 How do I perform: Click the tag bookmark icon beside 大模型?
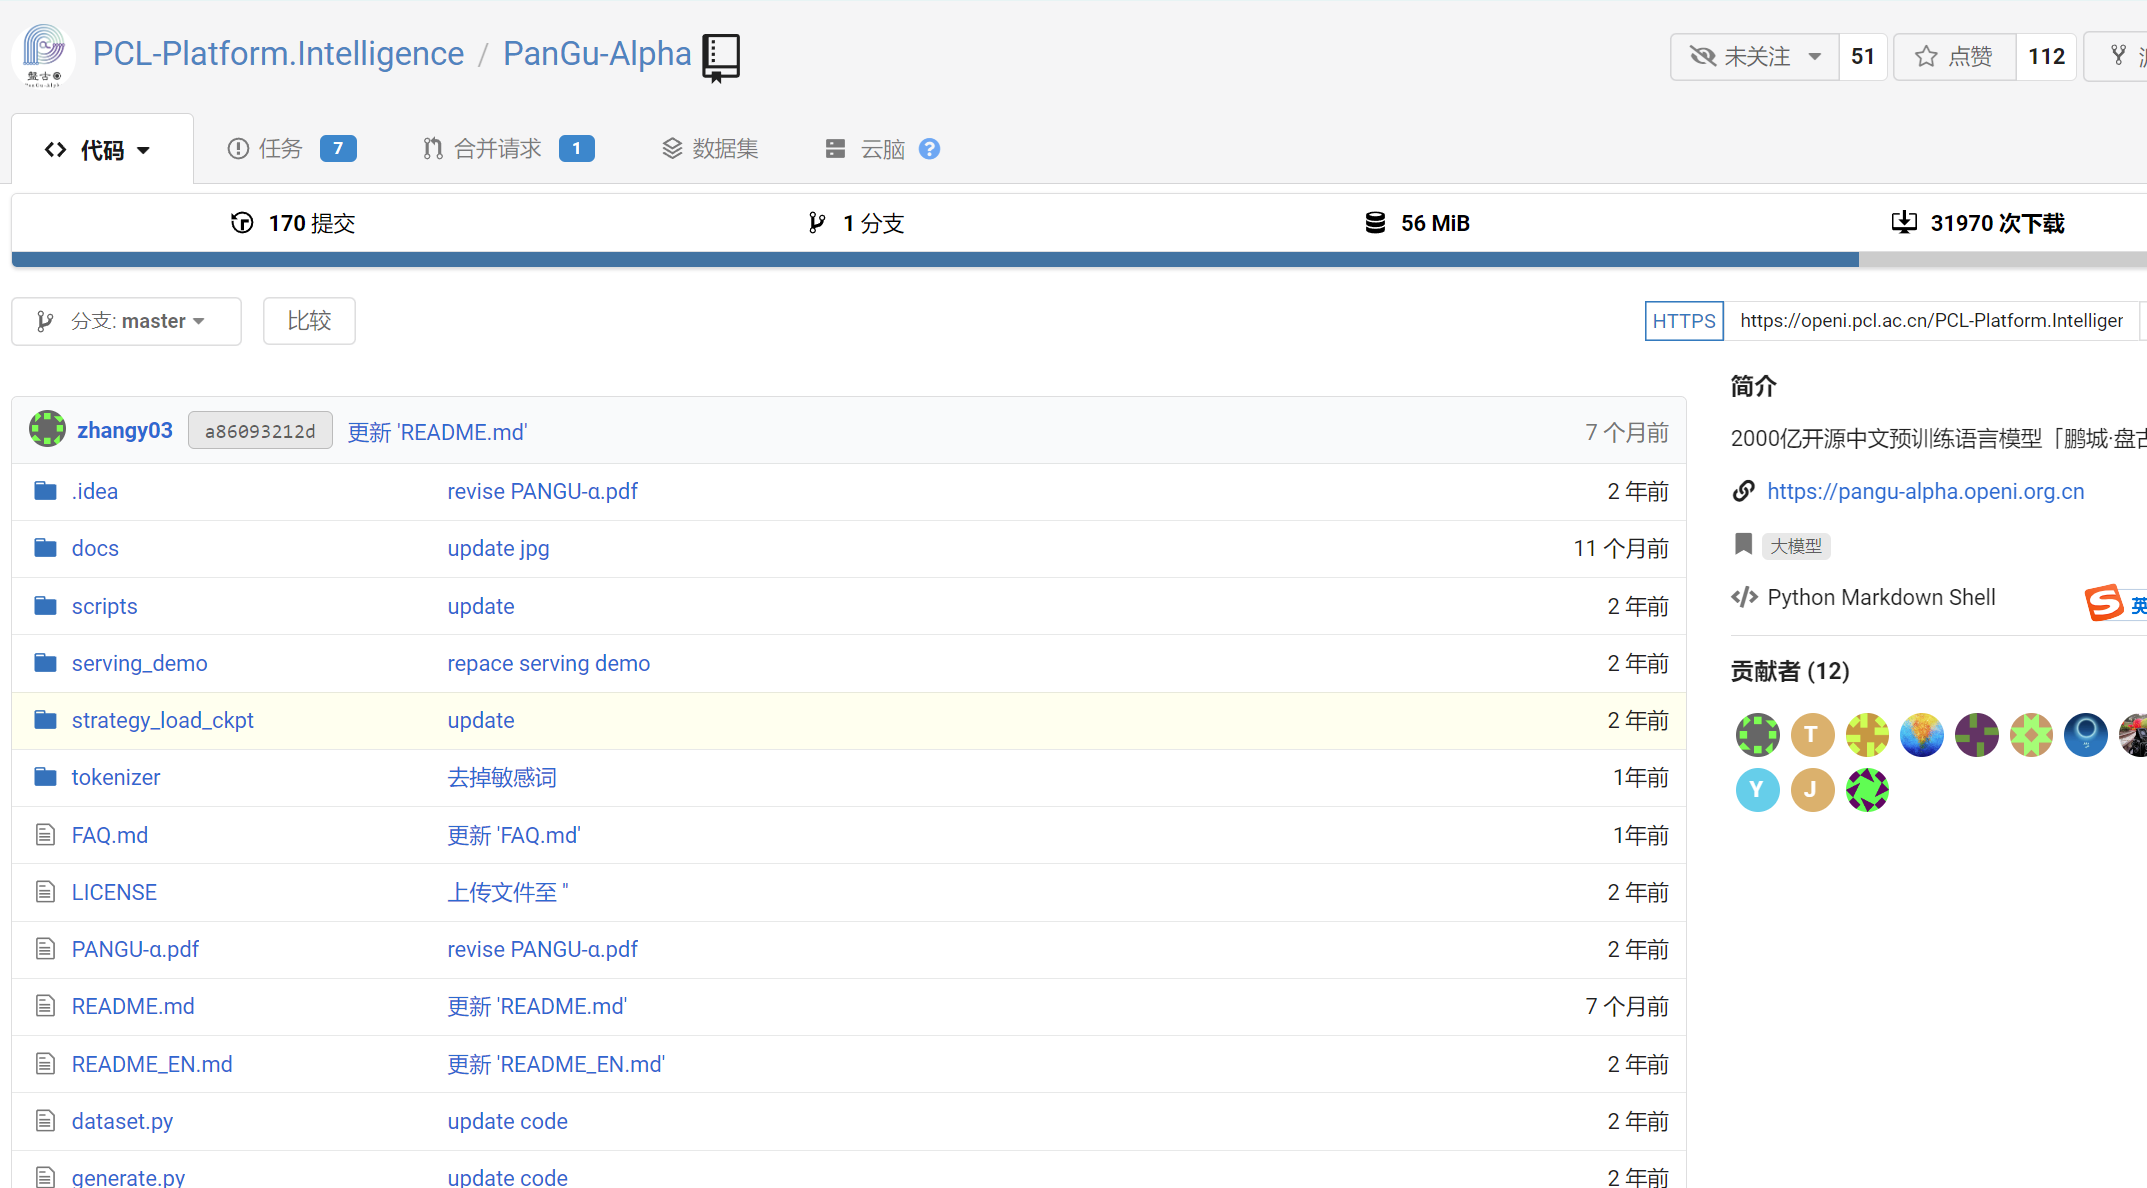tap(1743, 544)
